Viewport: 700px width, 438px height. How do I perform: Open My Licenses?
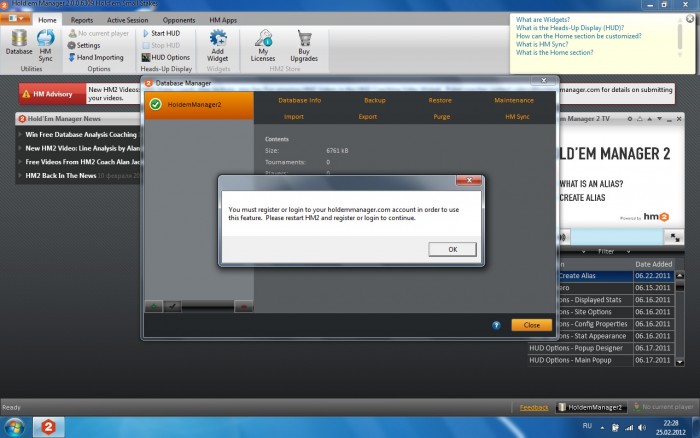(263, 46)
